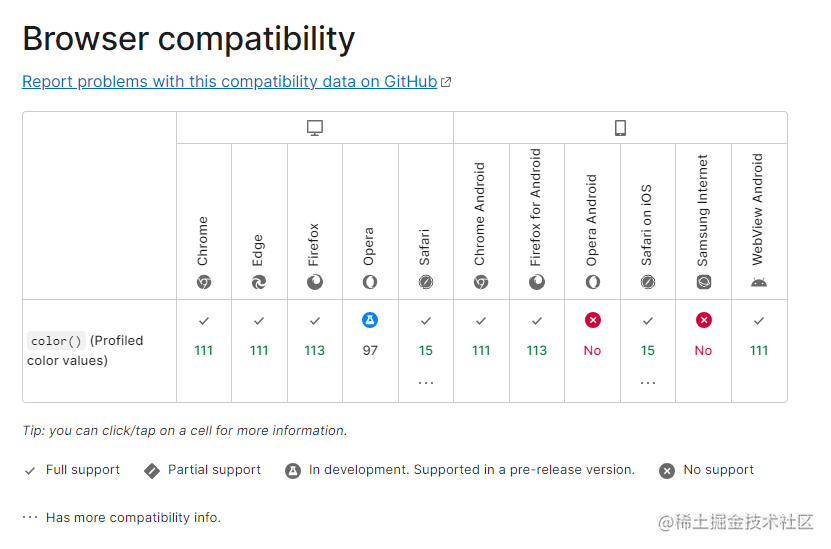Viewport: 831px width, 549px height.
Task: Expand Safari on iOS compatibility details
Action: coord(648,382)
